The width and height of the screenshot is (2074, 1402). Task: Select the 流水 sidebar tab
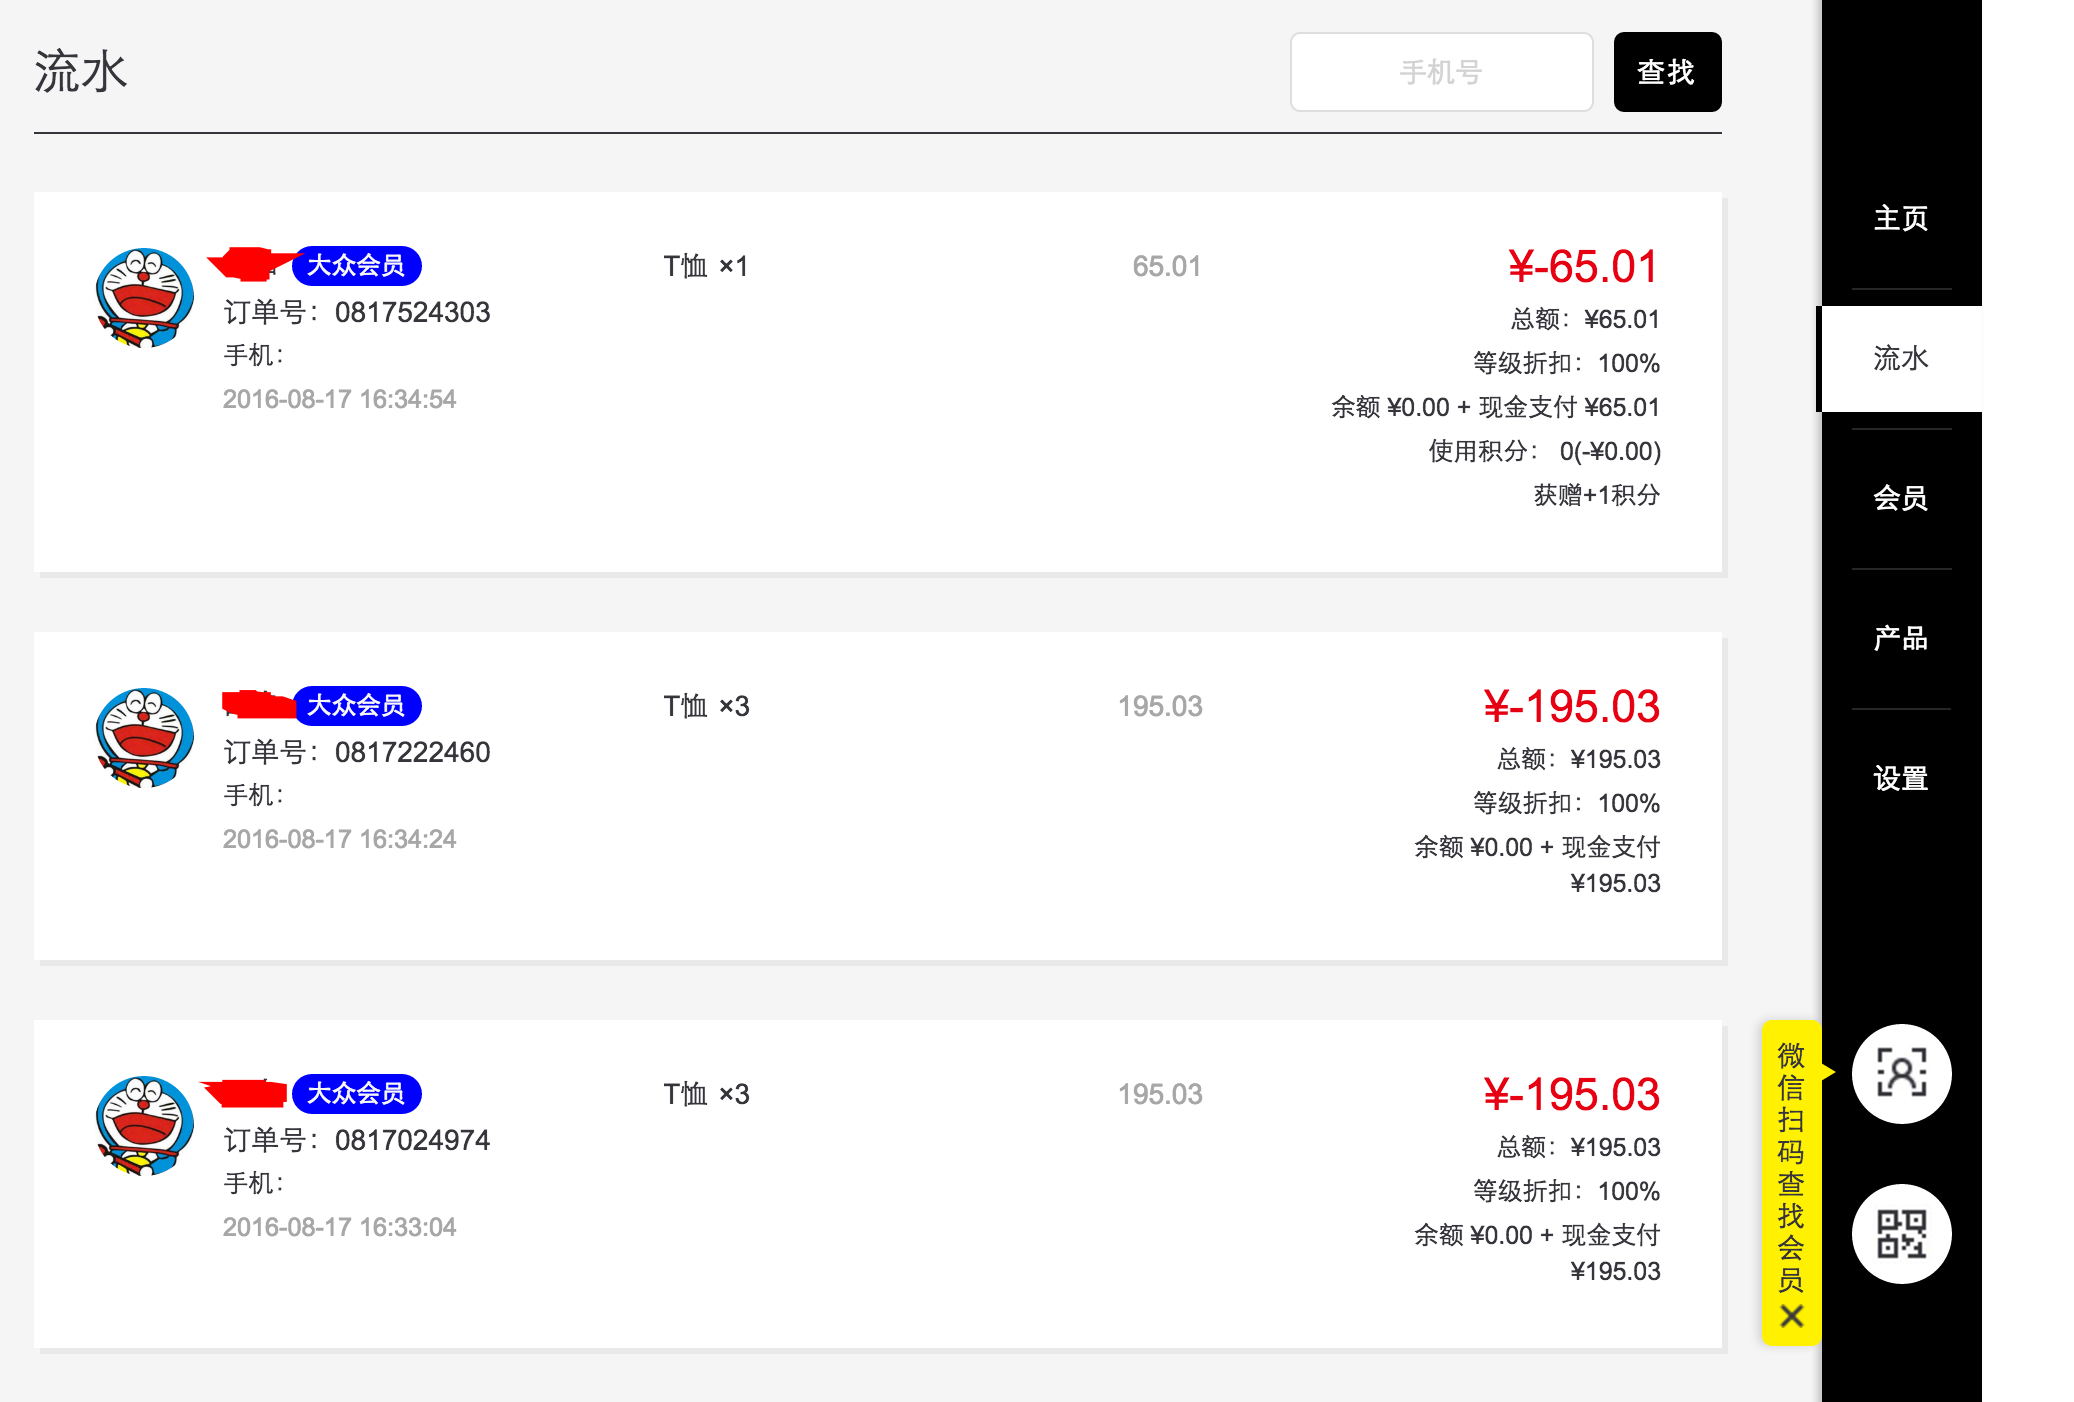point(1901,358)
